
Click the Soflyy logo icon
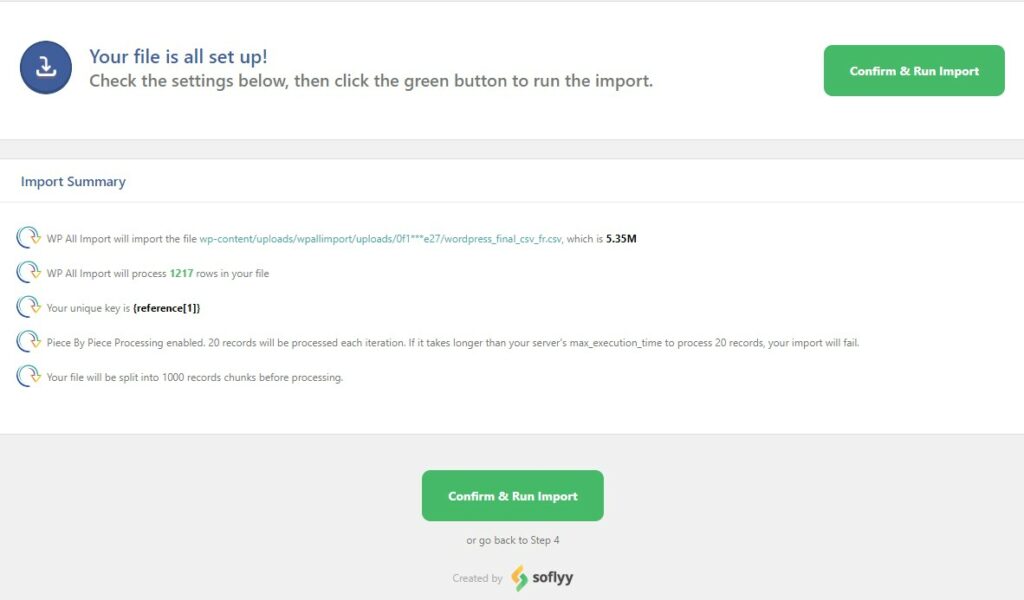coord(519,578)
